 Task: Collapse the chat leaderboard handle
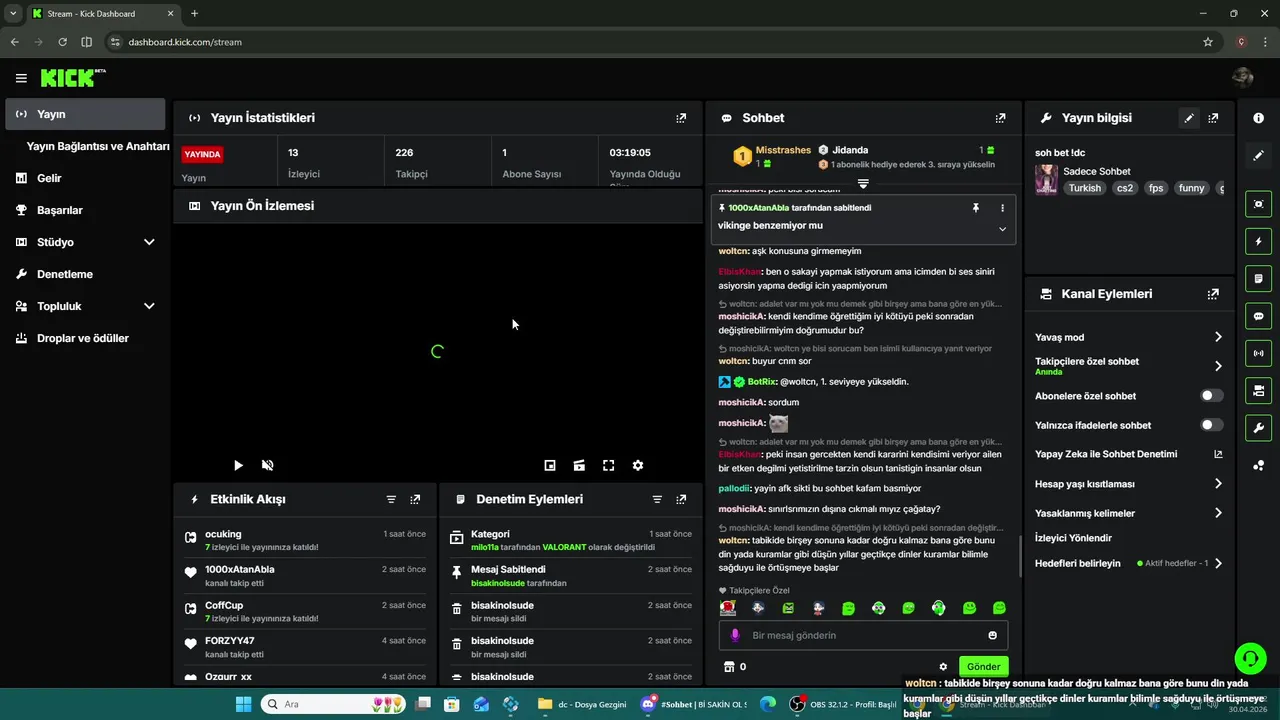(863, 183)
